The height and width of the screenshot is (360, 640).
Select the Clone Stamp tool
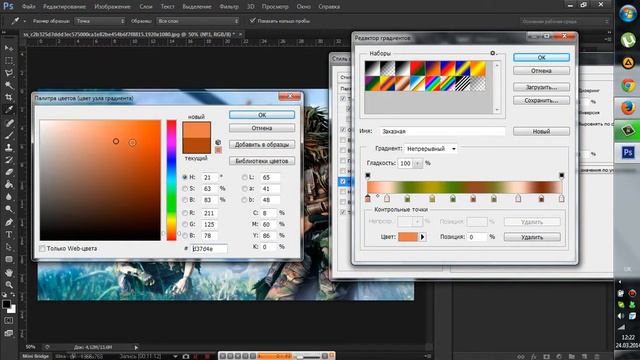pyautogui.click(x=9, y=147)
